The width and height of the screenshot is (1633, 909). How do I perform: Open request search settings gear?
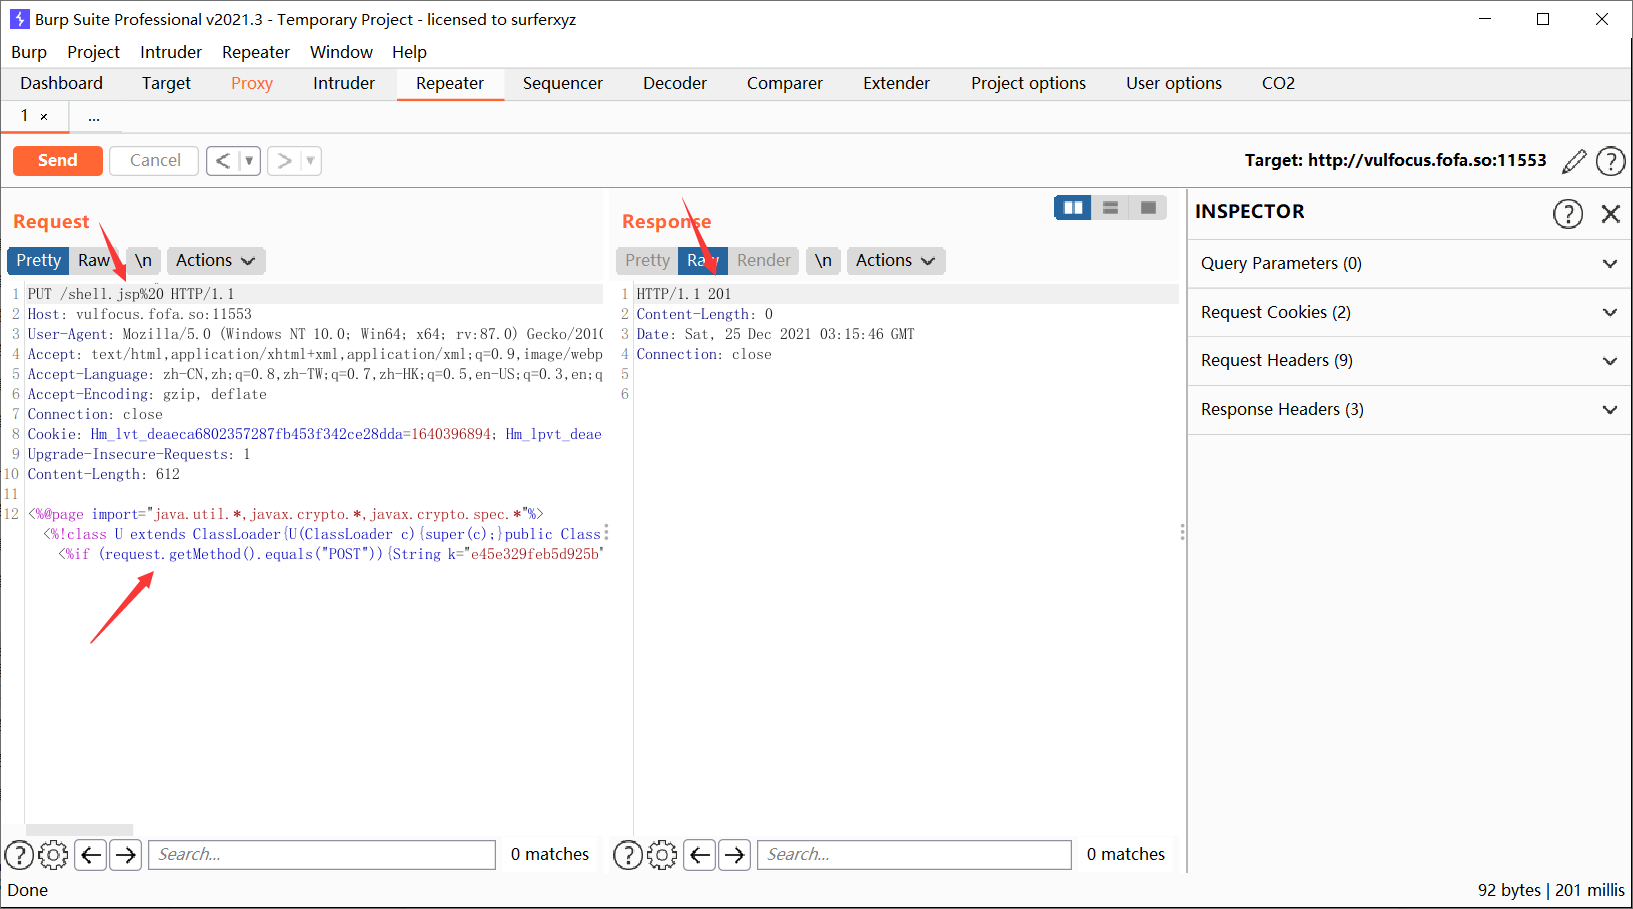(53, 855)
